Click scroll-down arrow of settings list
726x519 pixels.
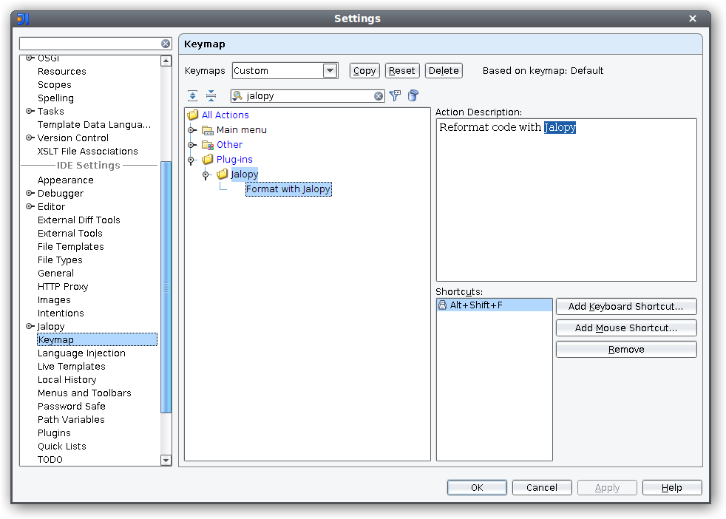[x=166, y=460]
